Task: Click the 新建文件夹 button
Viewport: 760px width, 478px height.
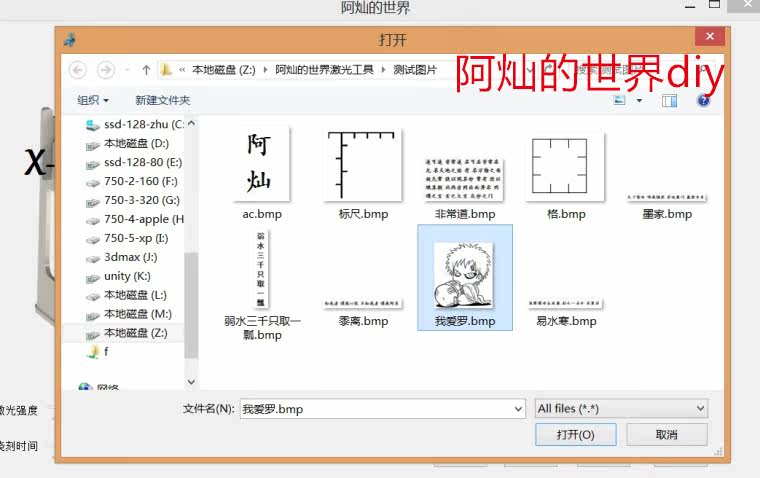Action: 163,100
